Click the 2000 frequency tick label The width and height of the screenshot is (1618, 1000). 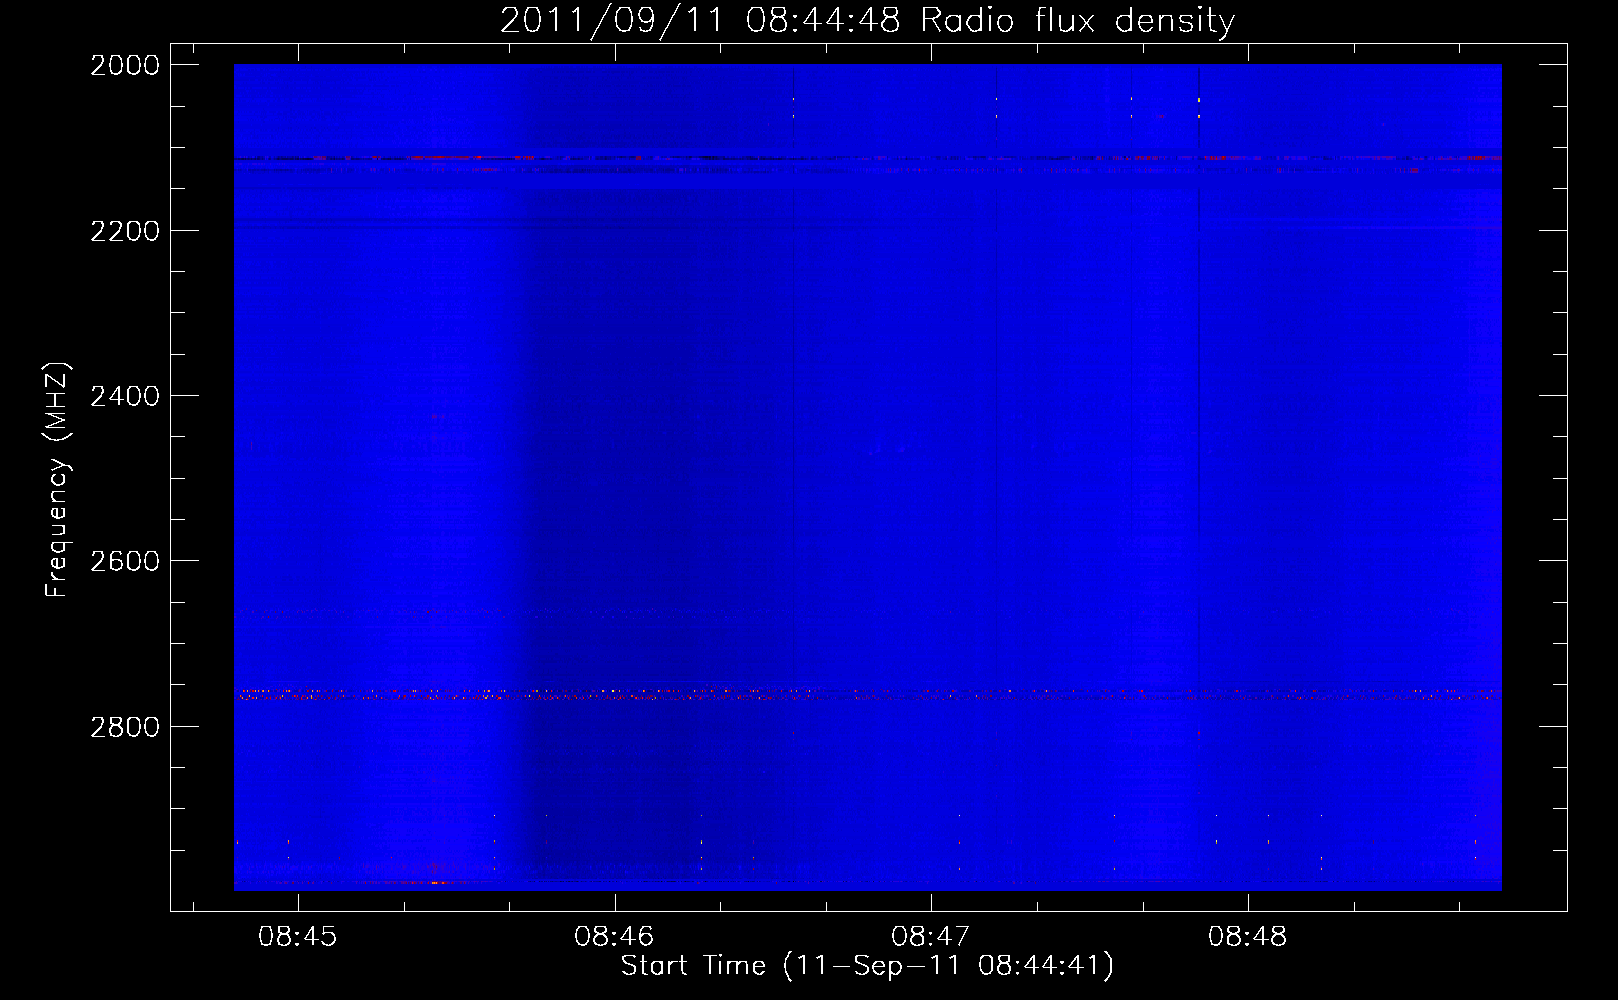(x=125, y=65)
